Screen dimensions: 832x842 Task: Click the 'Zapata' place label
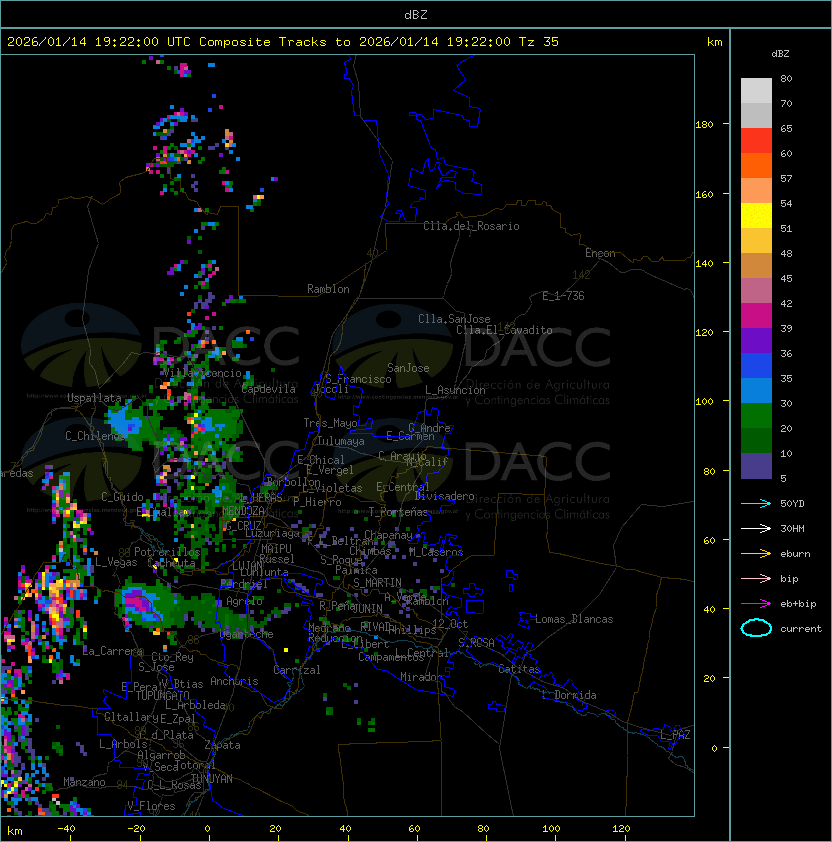point(222,745)
